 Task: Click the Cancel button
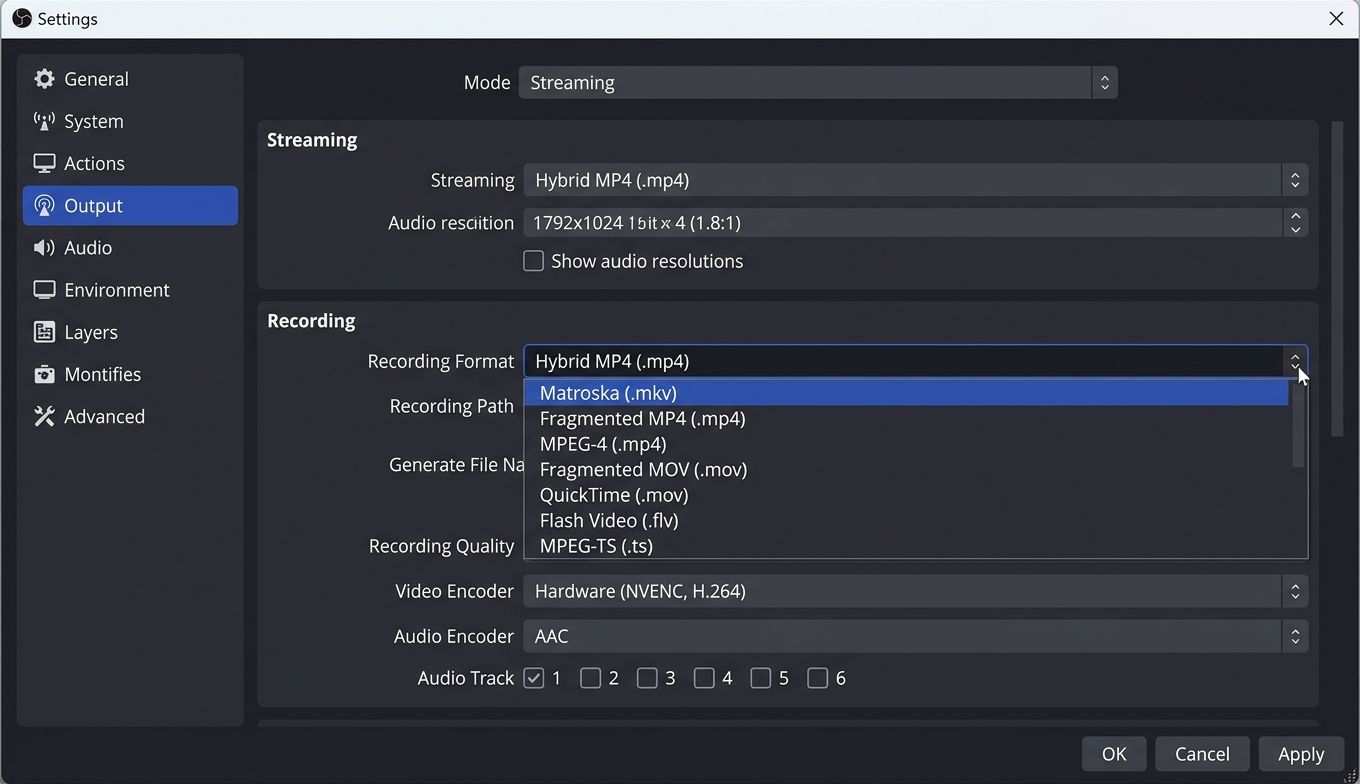click(1202, 754)
